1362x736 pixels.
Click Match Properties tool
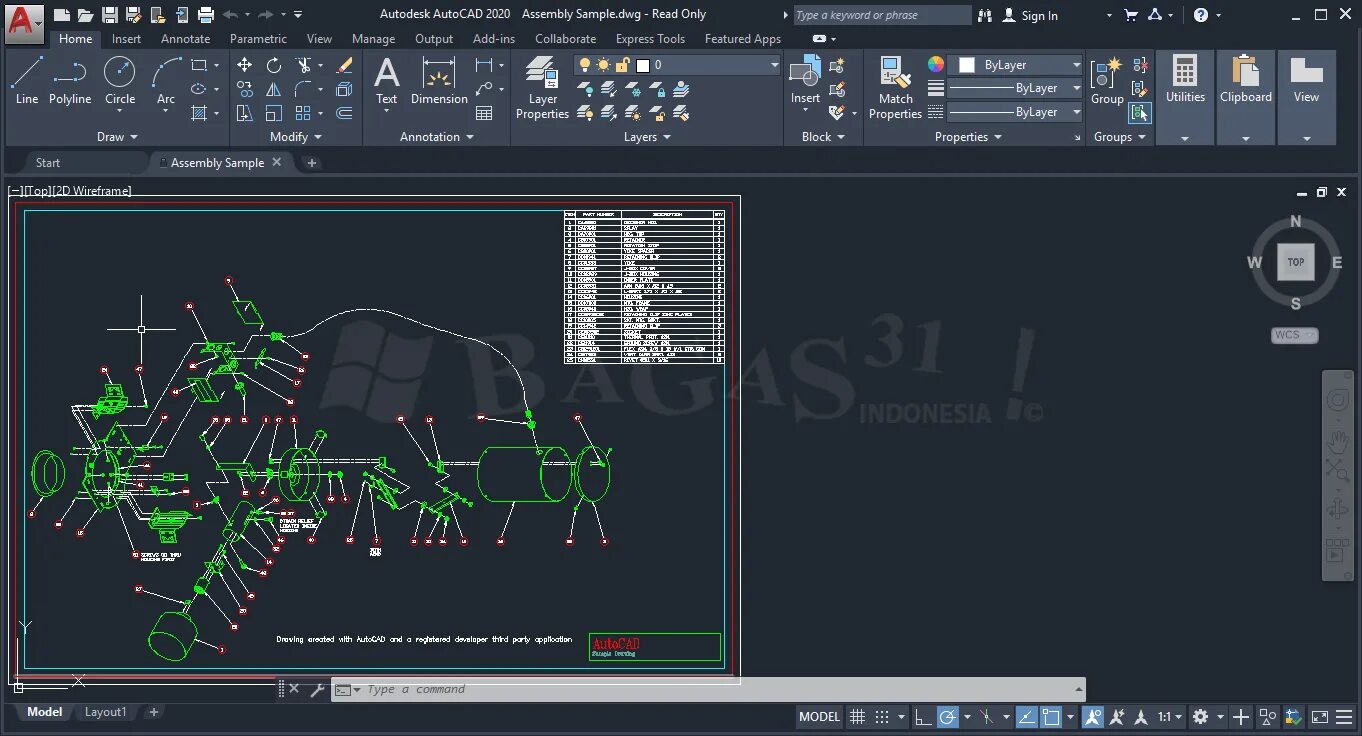(895, 88)
